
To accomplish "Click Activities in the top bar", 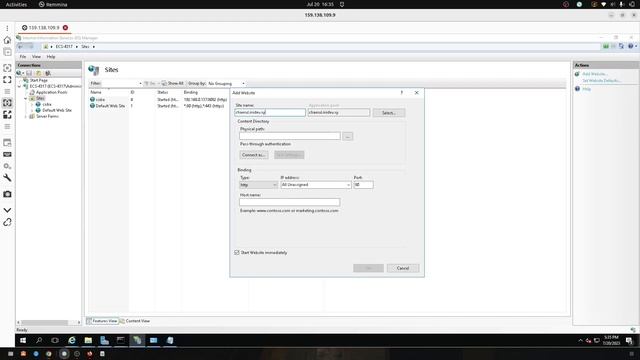I will click(x=16, y=4).
